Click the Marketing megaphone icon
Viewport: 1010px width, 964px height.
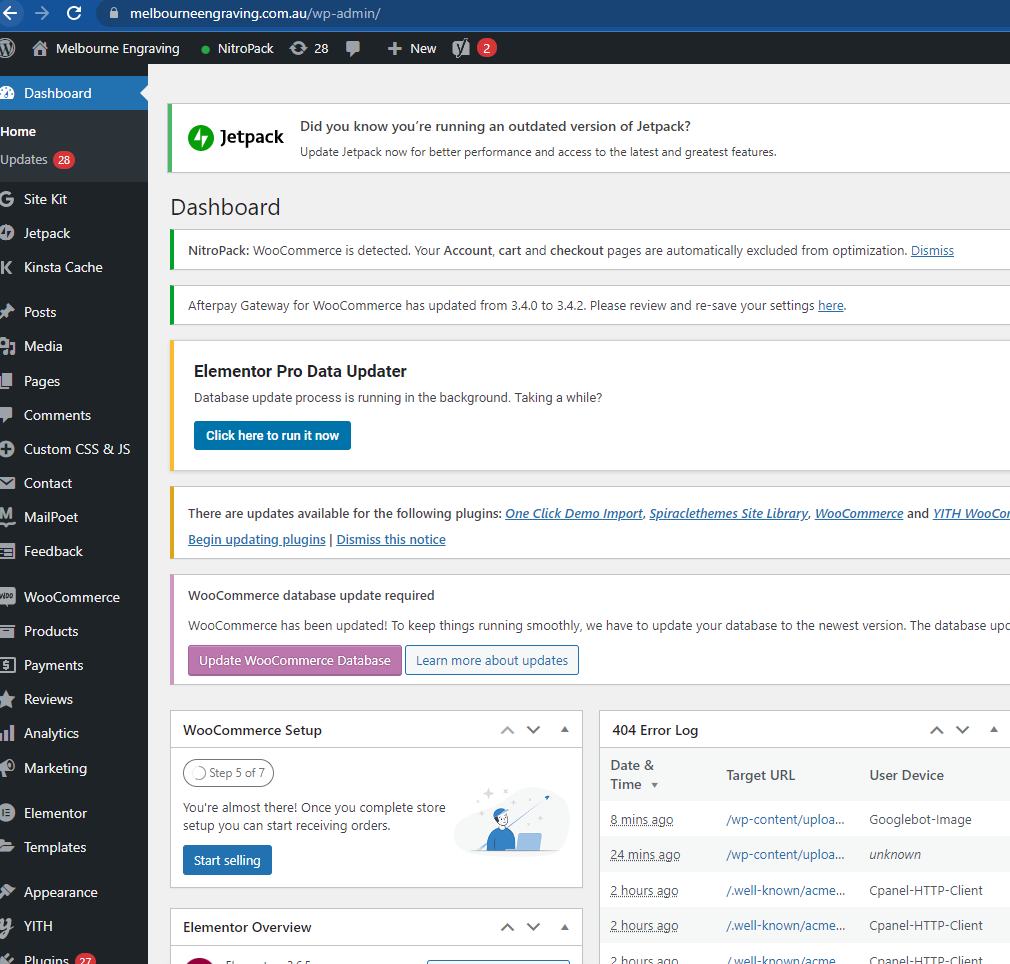tap(7, 768)
